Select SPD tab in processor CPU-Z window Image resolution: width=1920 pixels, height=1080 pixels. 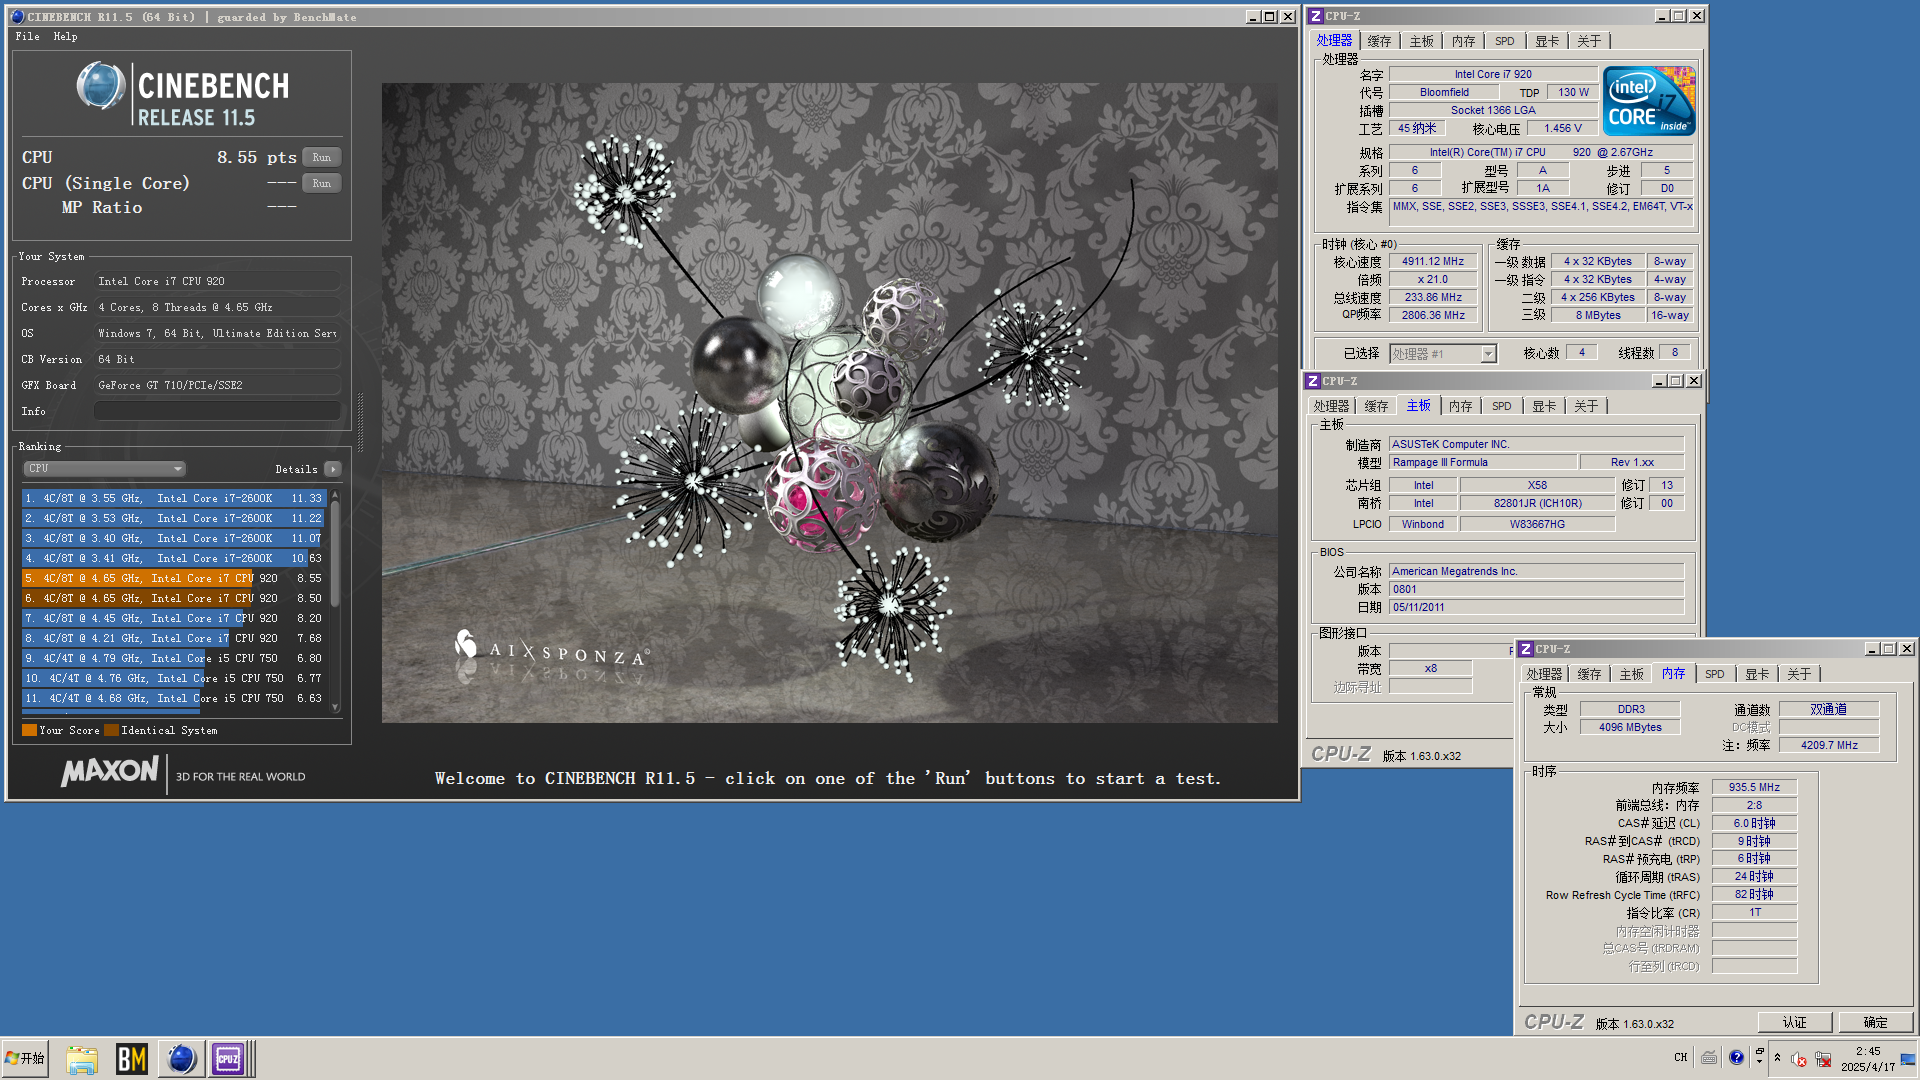(1504, 41)
